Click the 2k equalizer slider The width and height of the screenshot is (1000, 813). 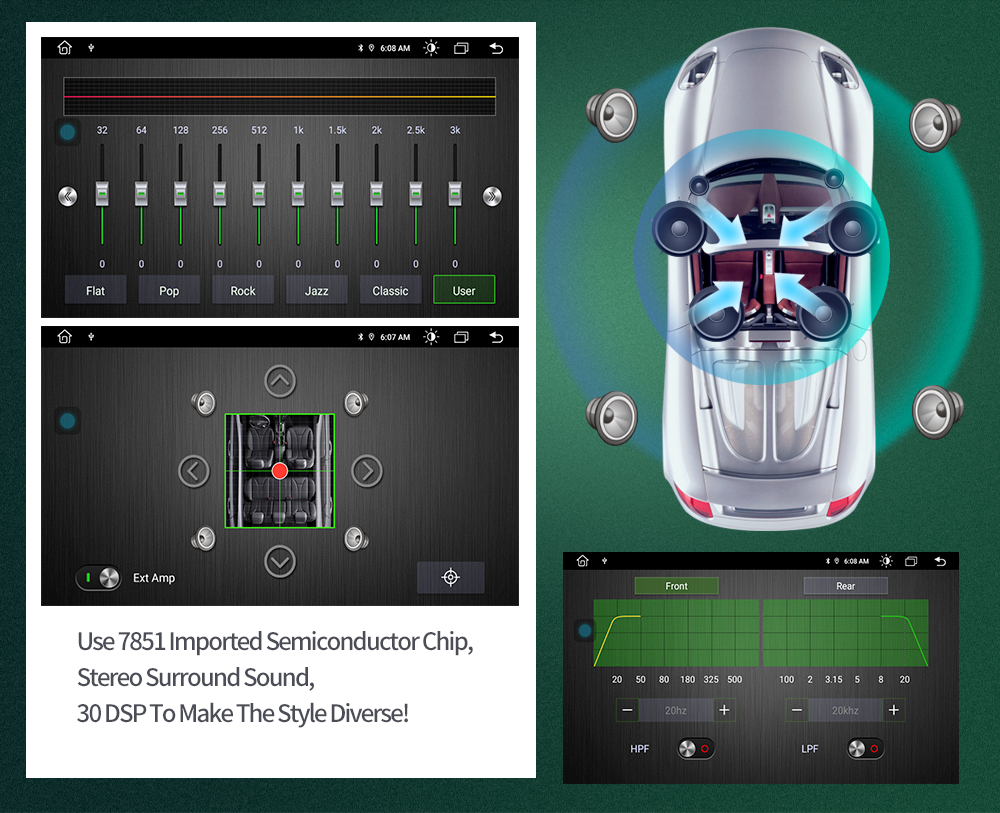pos(376,194)
